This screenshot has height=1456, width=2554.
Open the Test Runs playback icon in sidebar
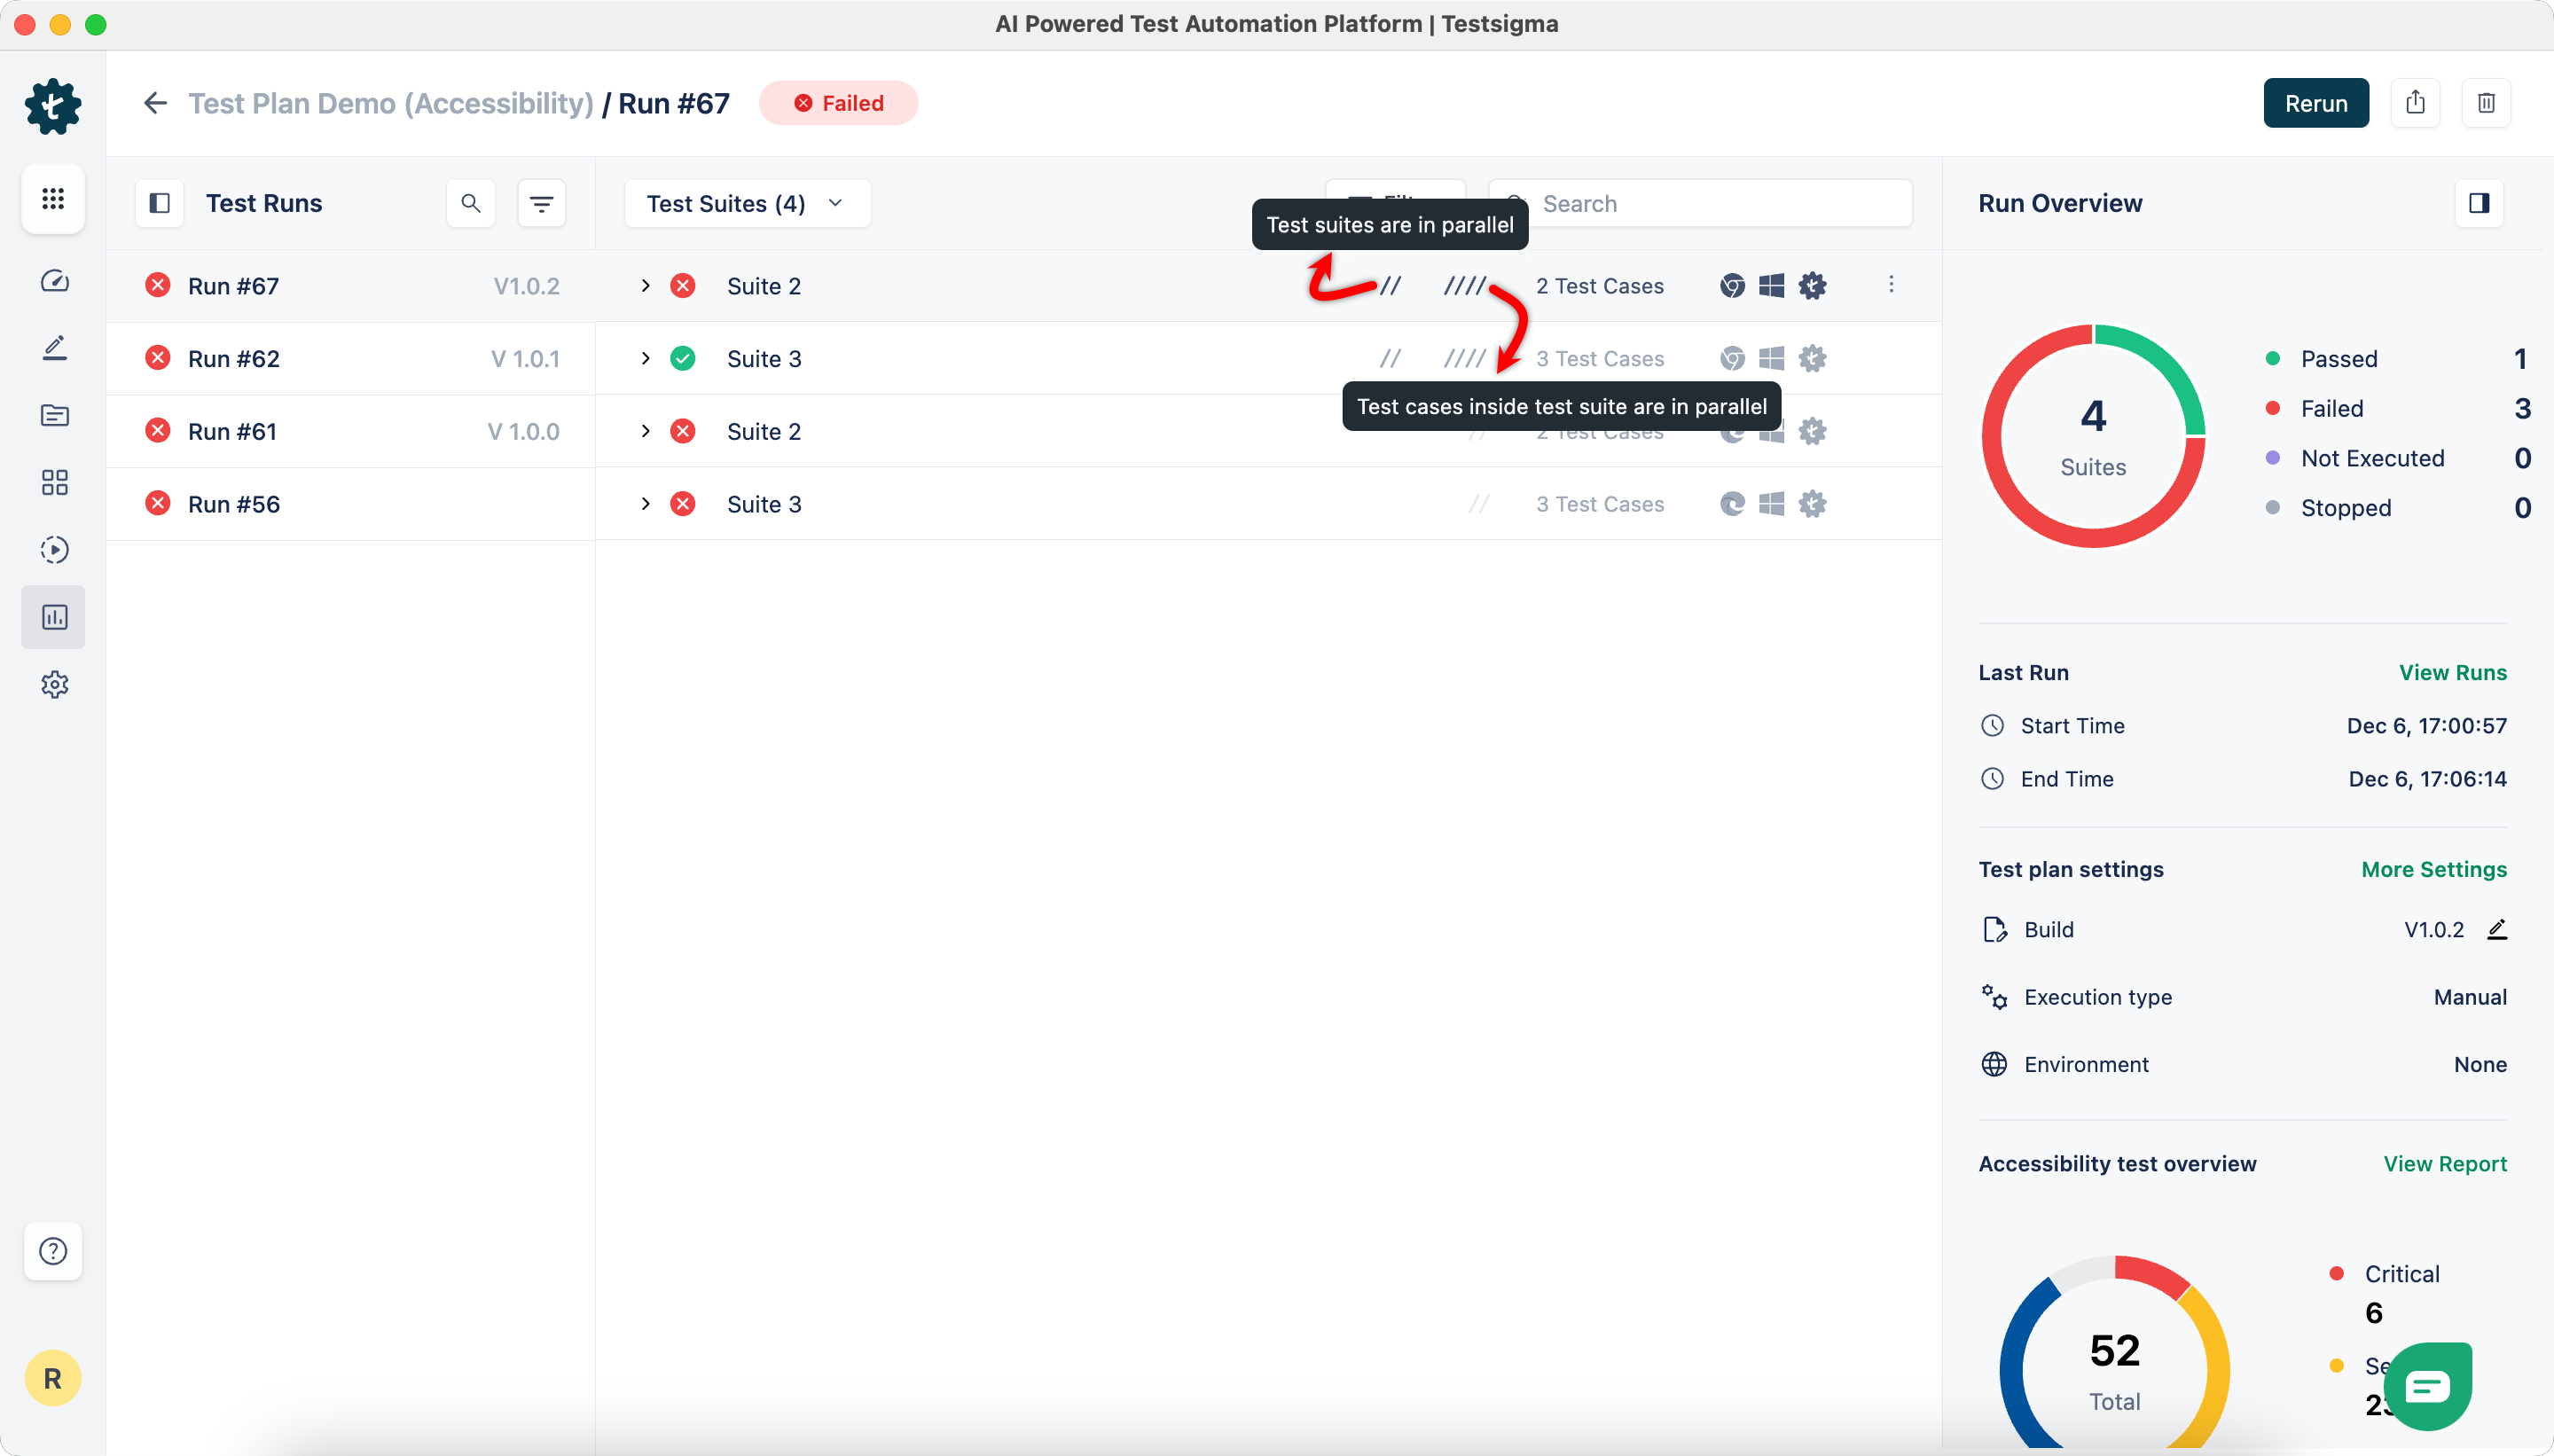(54, 549)
